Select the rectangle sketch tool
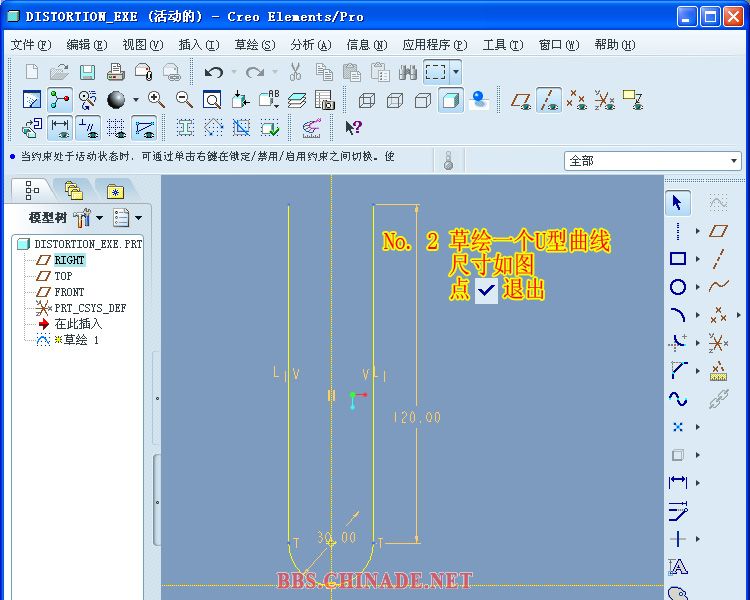 (678, 258)
